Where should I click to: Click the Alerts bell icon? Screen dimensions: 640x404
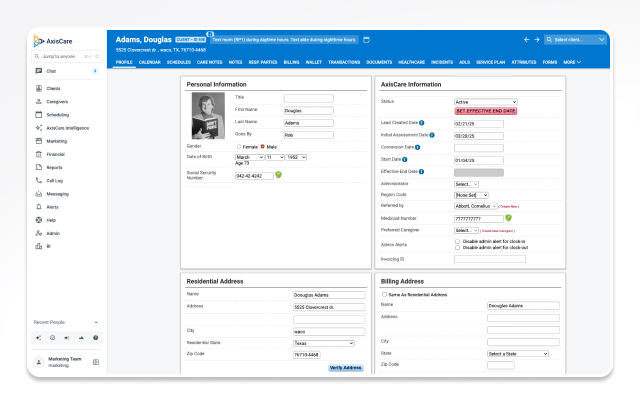click(x=36, y=206)
